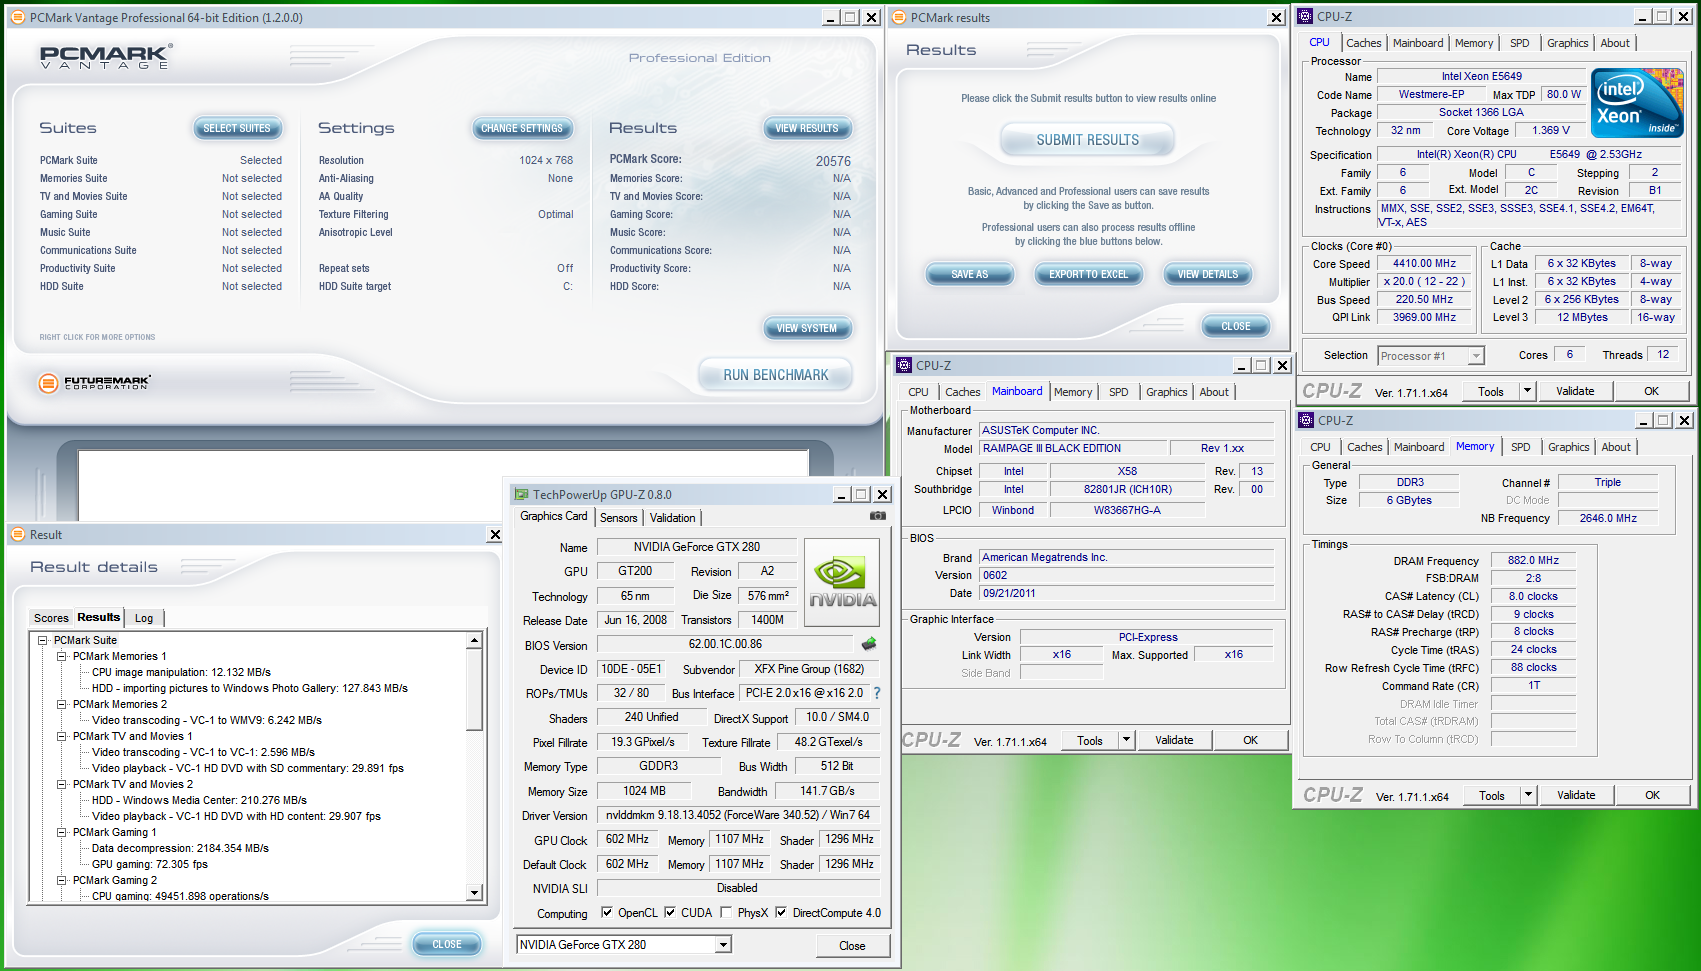
Task: Open the NVIDIA GeForce GTX 280 dropdown
Action: click(x=723, y=945)
